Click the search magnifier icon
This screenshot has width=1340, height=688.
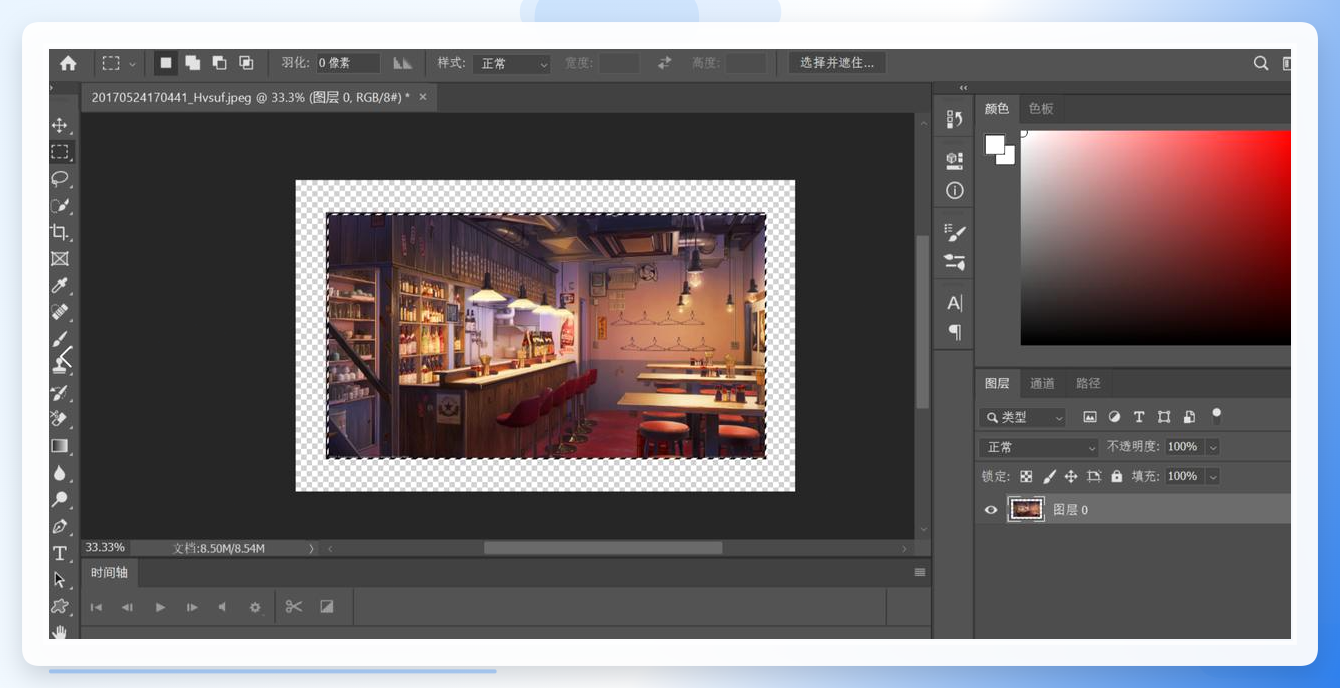coord(1261,63)
